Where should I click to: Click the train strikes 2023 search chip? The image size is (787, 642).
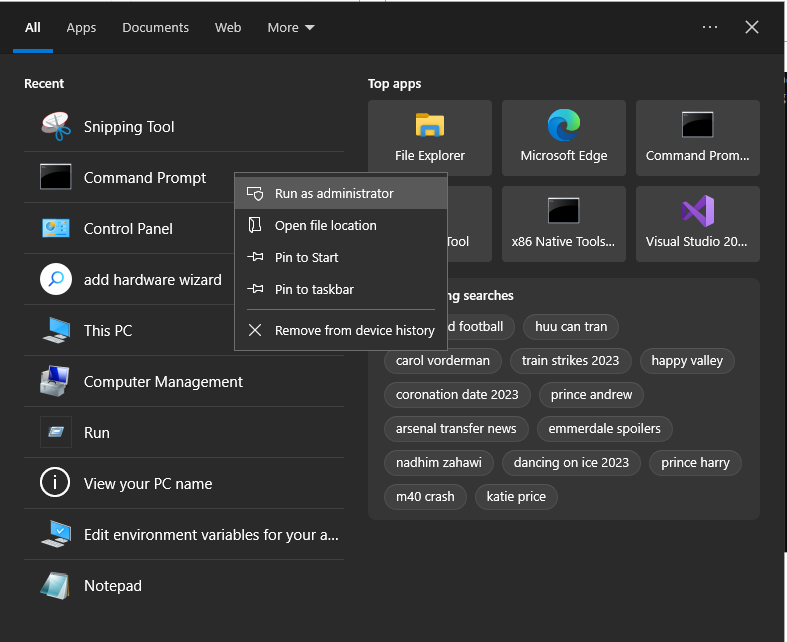point(570,360)
